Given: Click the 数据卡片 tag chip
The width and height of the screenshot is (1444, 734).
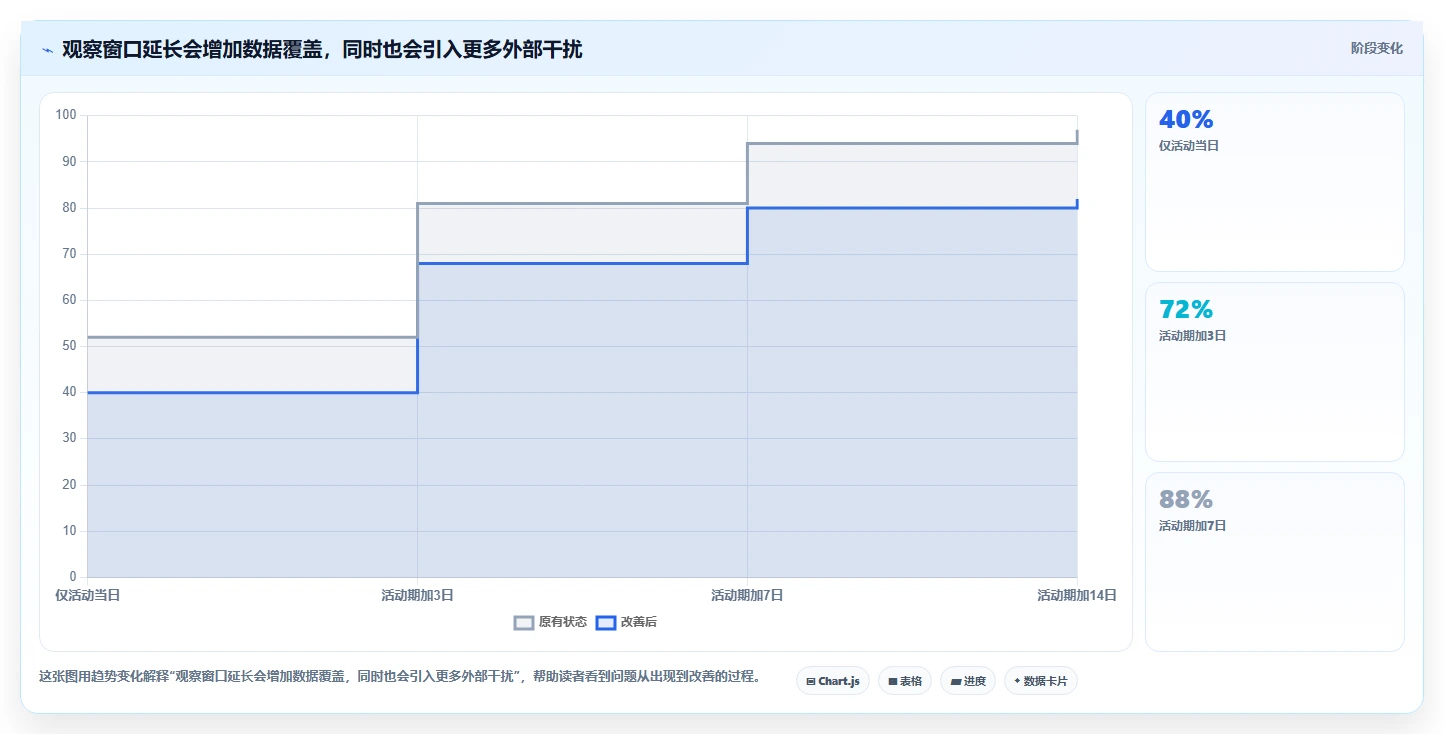Looking at the screenshot, I should coord(1040,681).
